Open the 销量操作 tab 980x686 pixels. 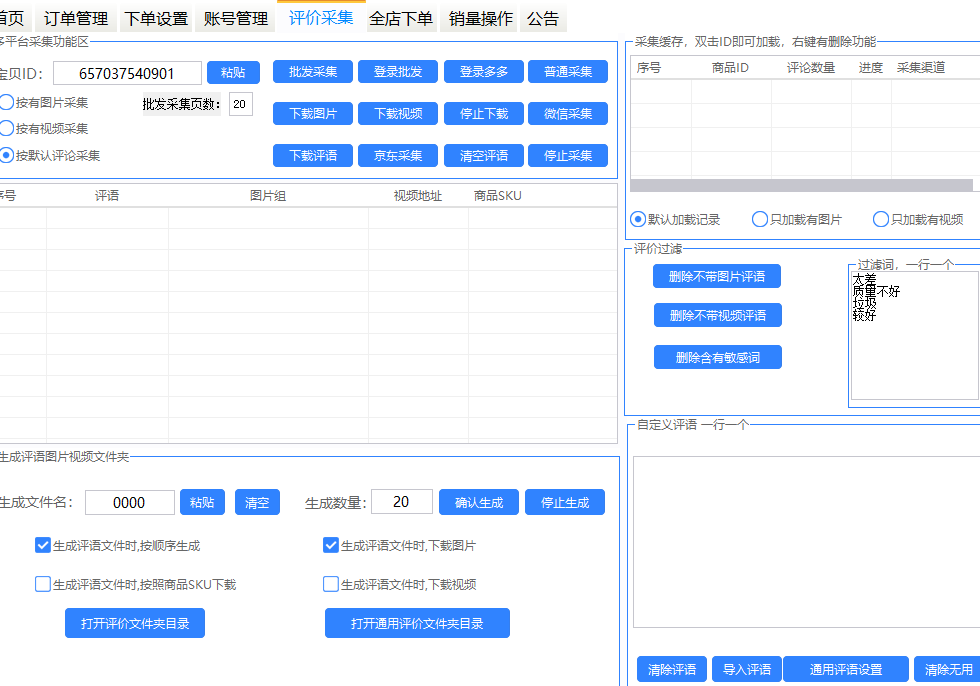pos(477,17)
